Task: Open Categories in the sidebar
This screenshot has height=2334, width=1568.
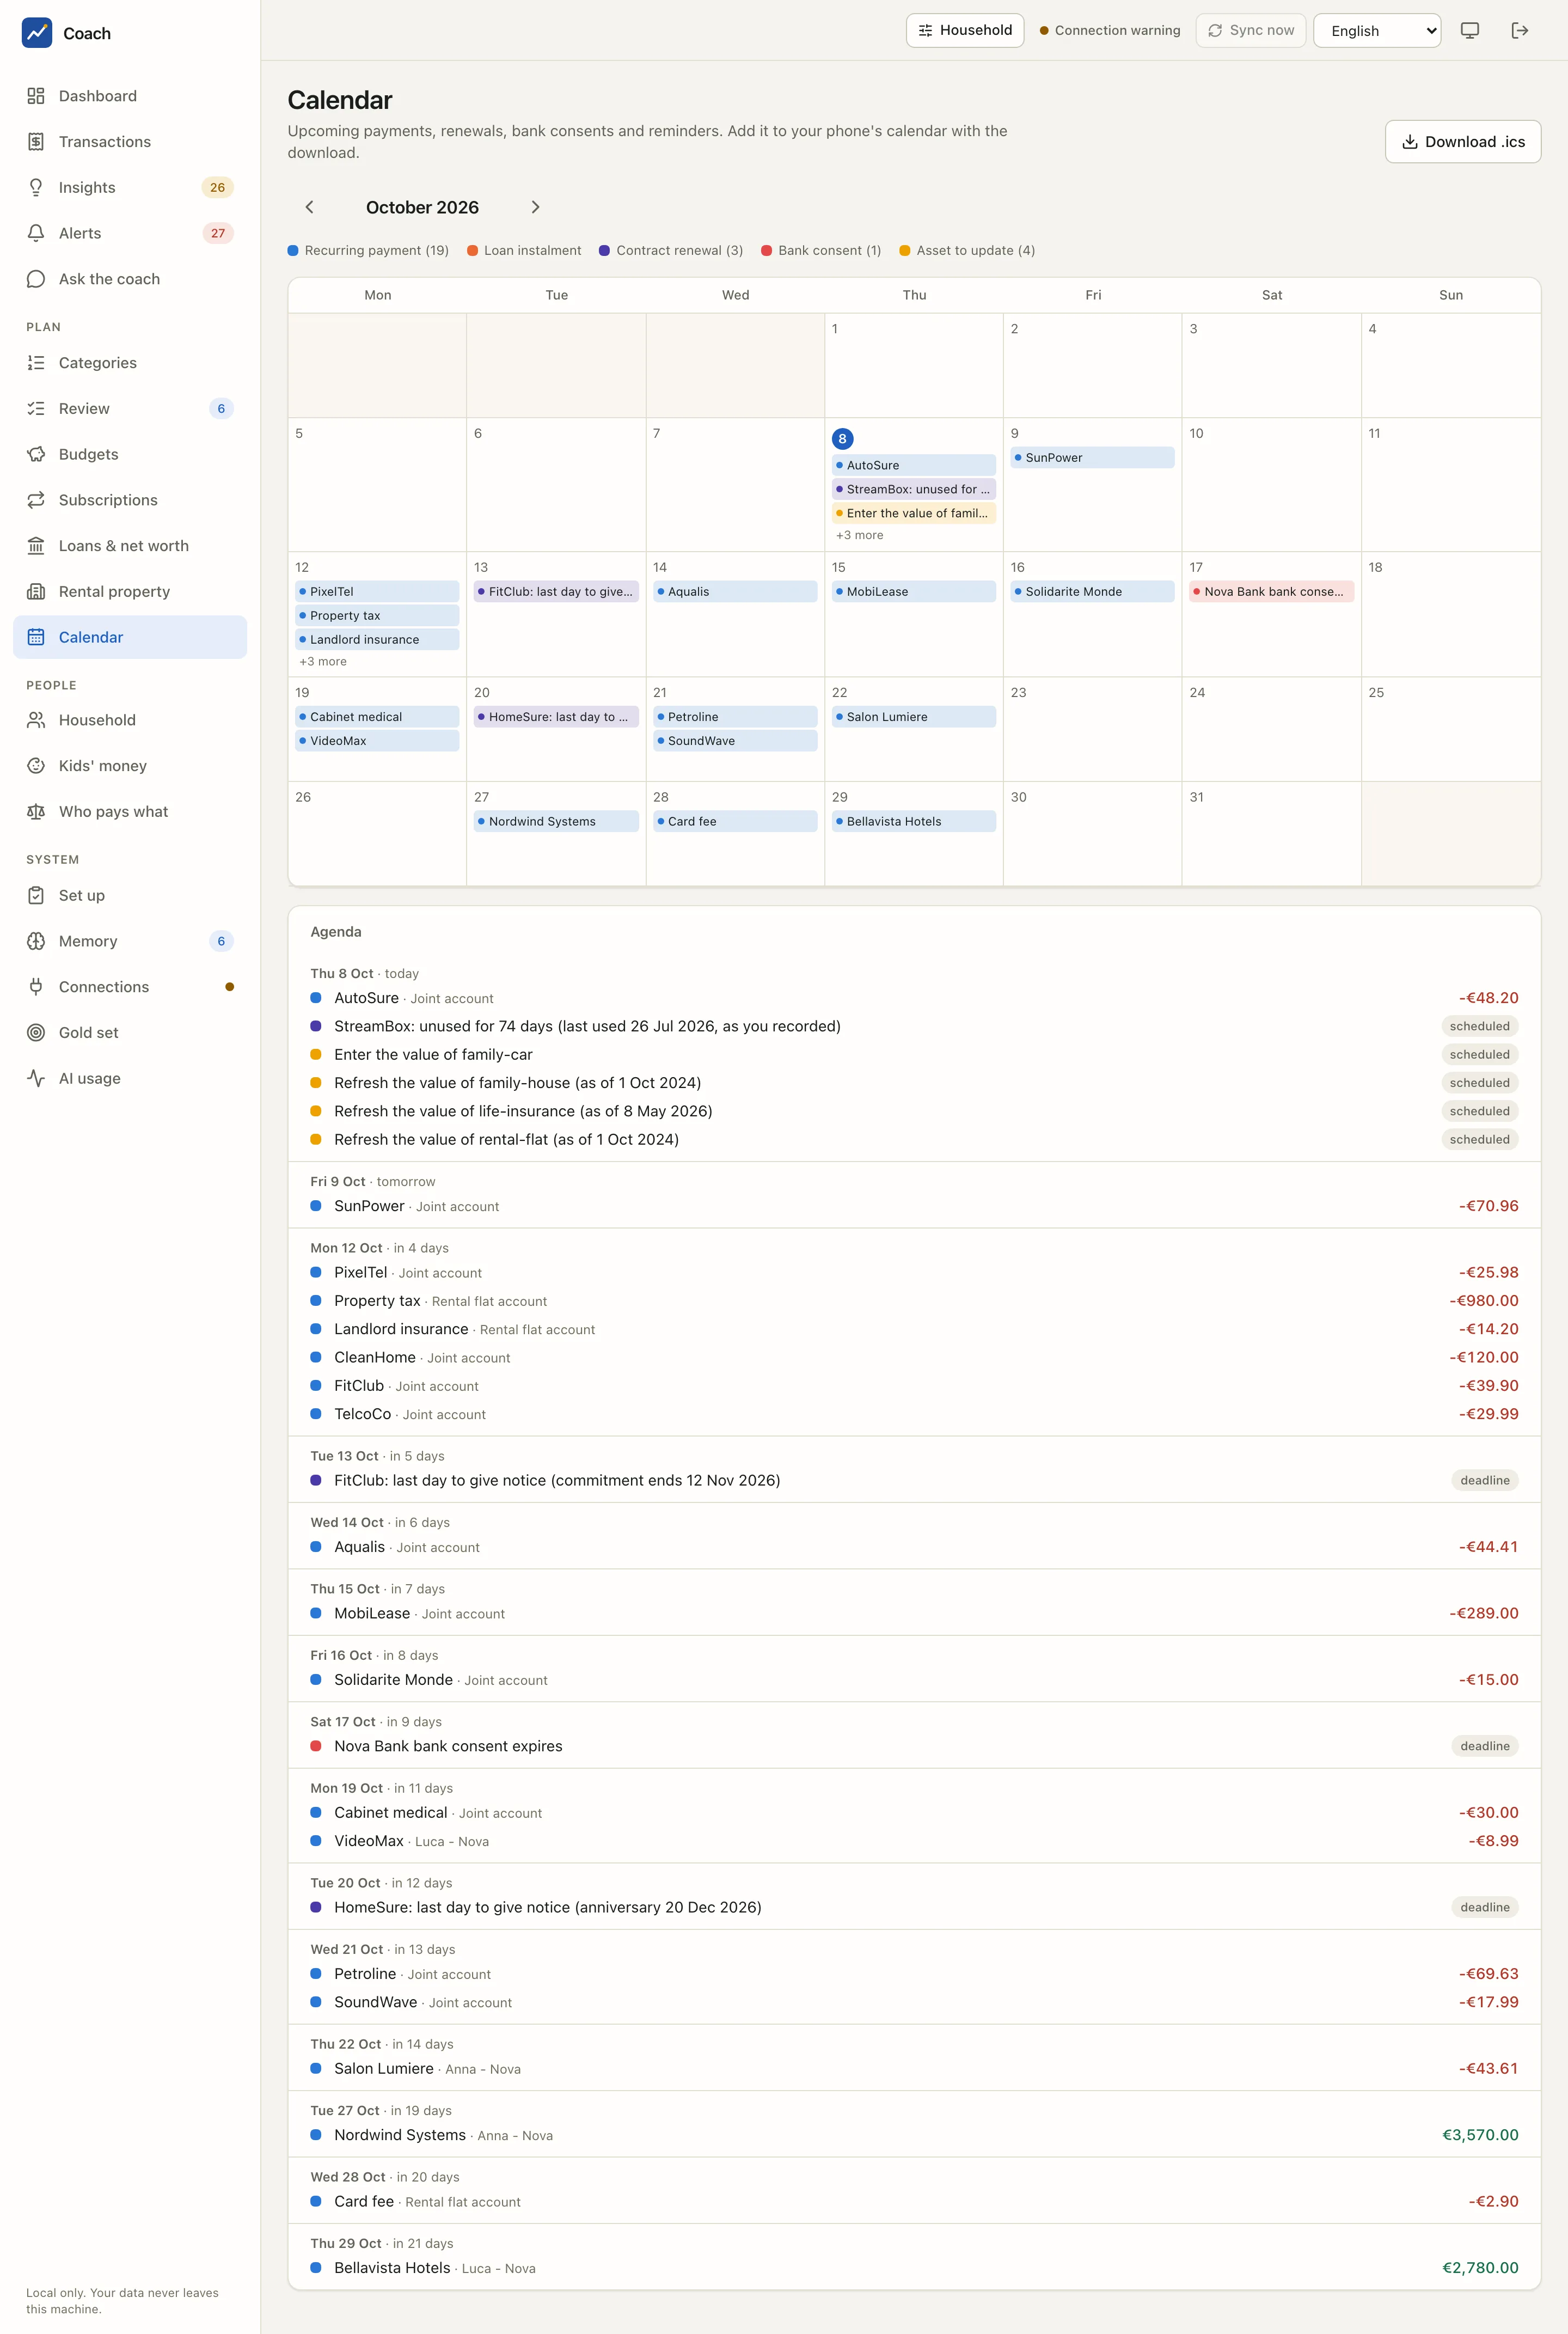Action: pos(130,363)
